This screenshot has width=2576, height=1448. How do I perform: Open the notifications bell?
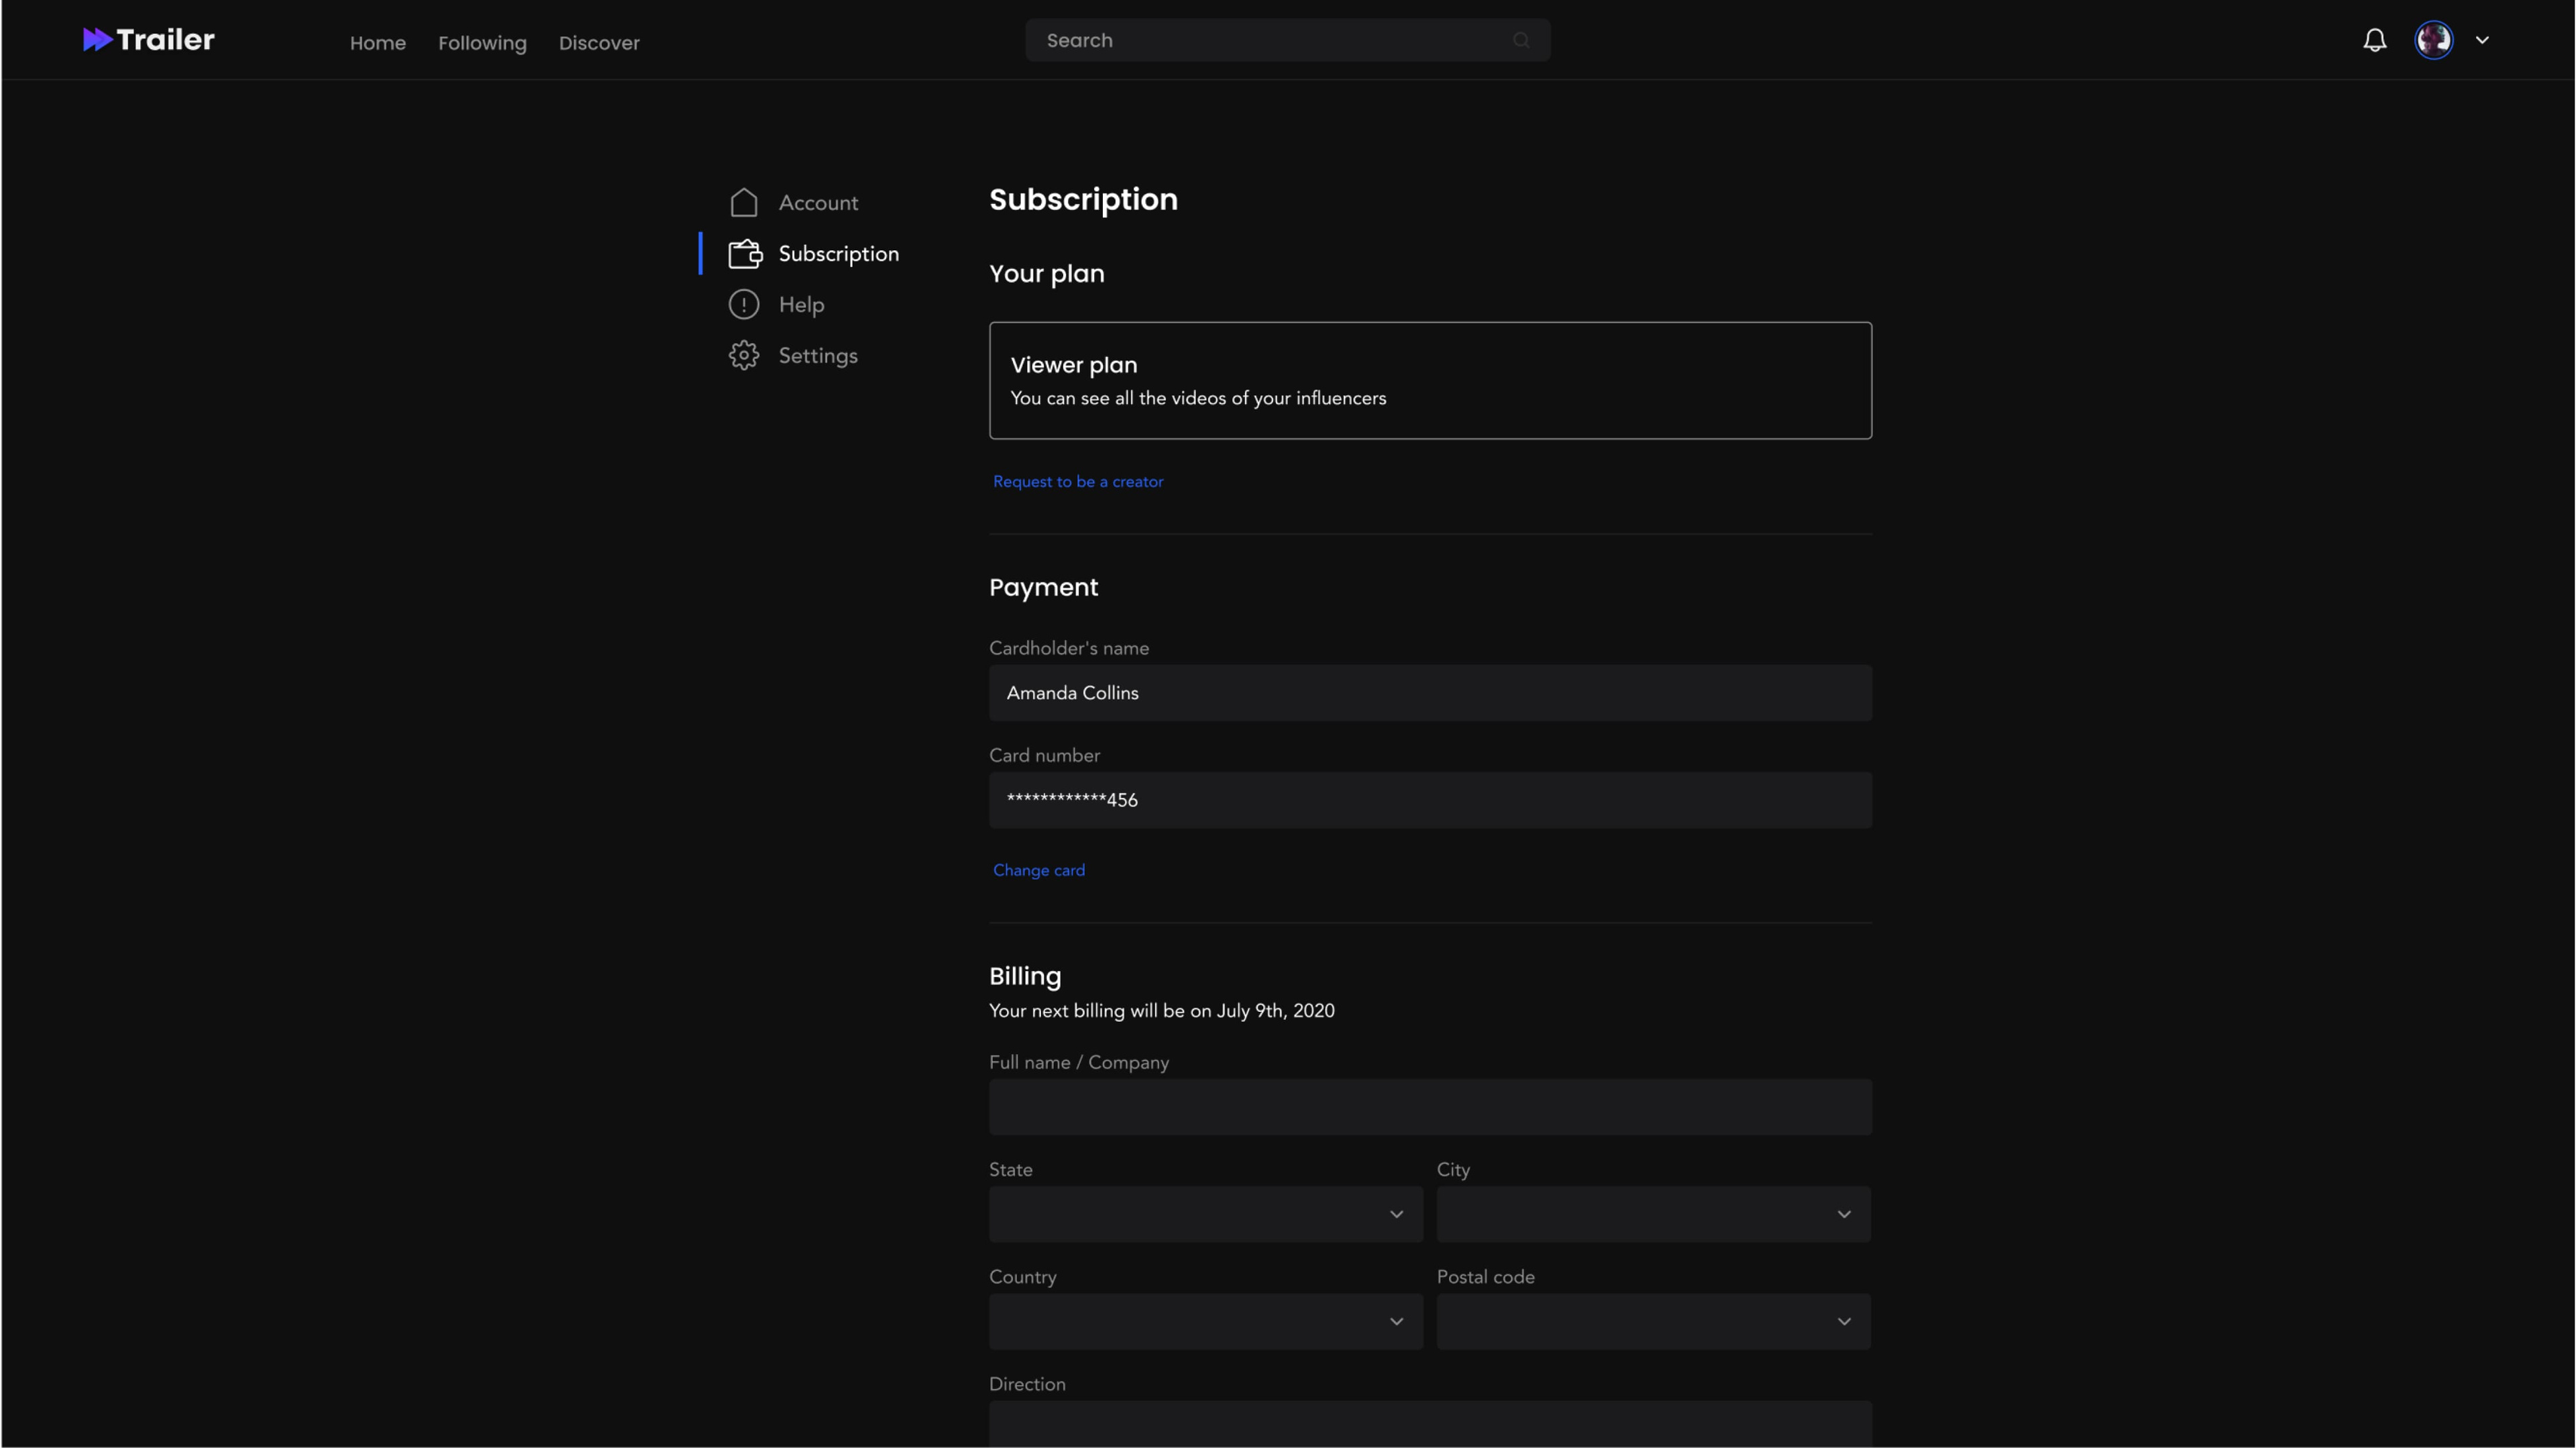[2374, 40]
